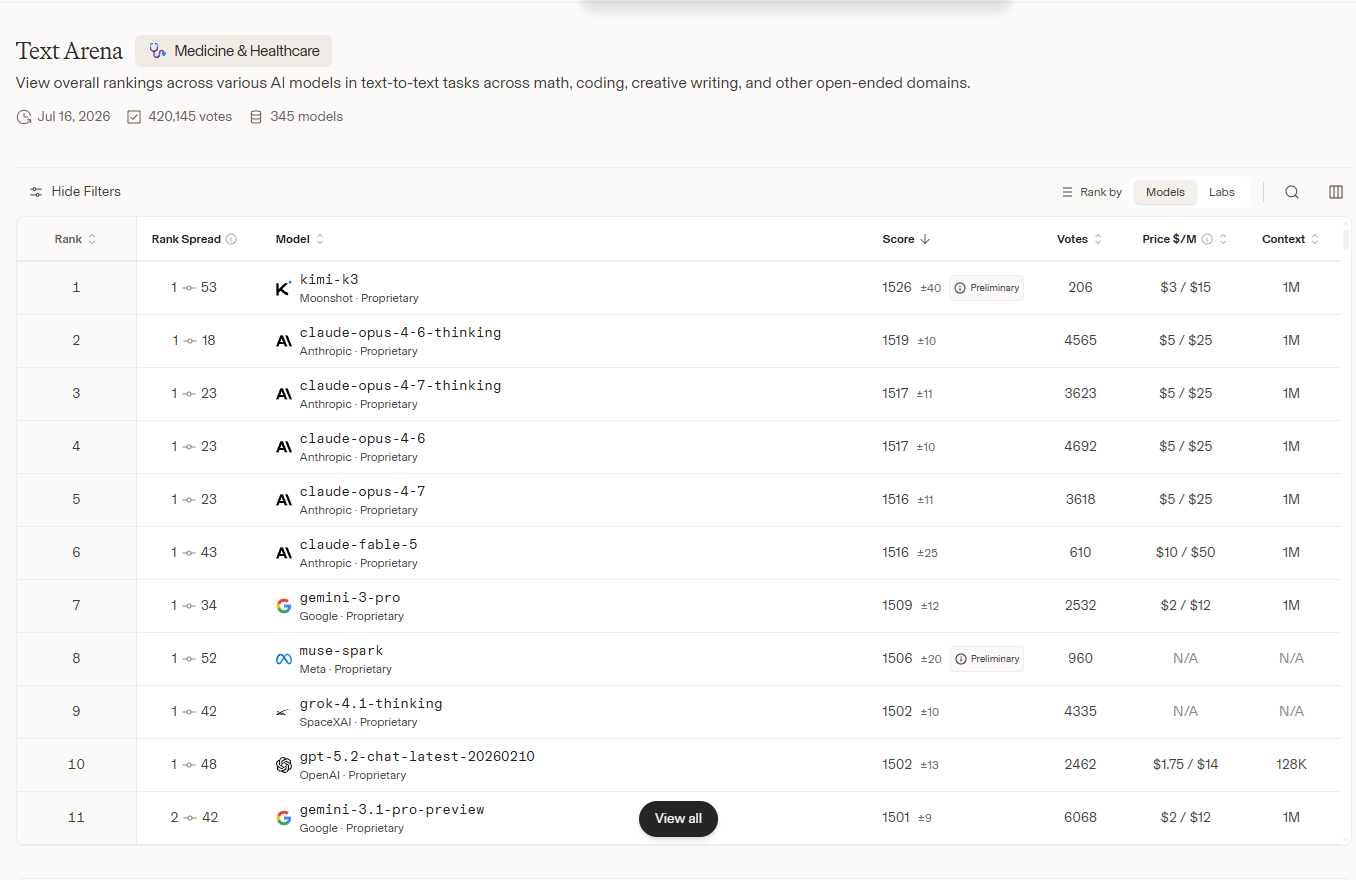Click the rank spread 1 to 18
1356x880 pixels.
(x=193, y=341)
